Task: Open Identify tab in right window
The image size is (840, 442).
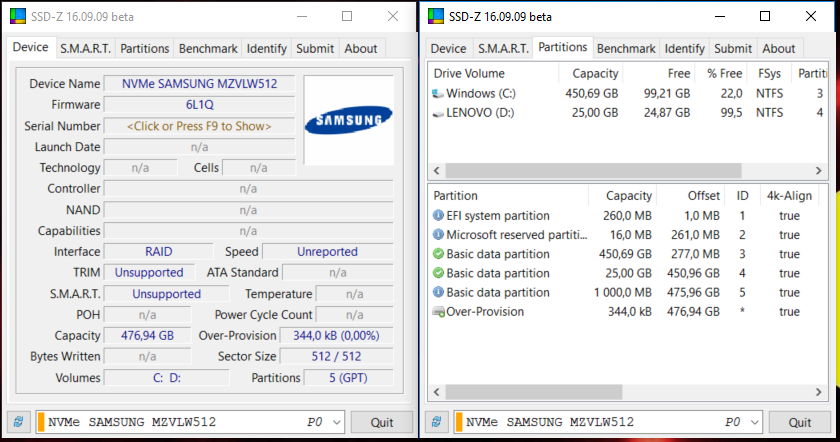Action: click(684, 49)
